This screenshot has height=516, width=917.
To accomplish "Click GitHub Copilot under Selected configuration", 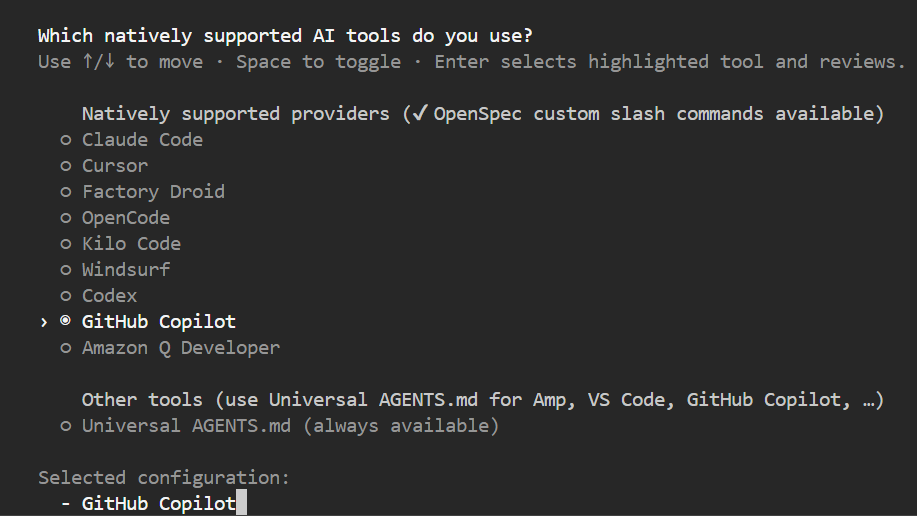I will click(x=158, y=504).
